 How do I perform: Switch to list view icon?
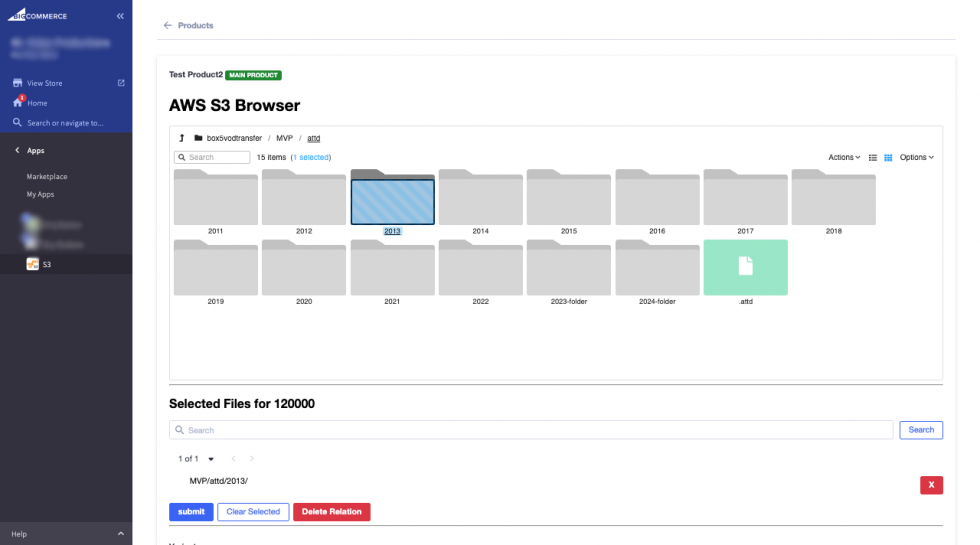(873, 158)
